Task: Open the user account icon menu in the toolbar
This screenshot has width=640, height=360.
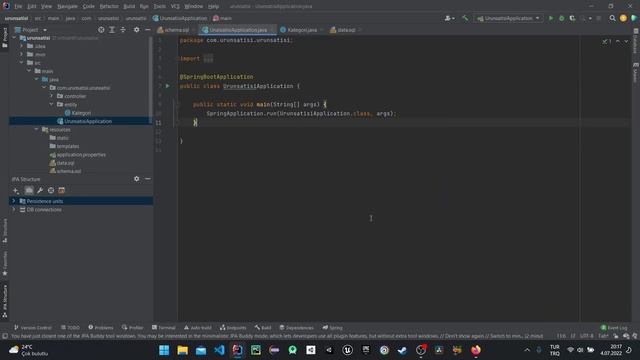Action: (449, 18)
